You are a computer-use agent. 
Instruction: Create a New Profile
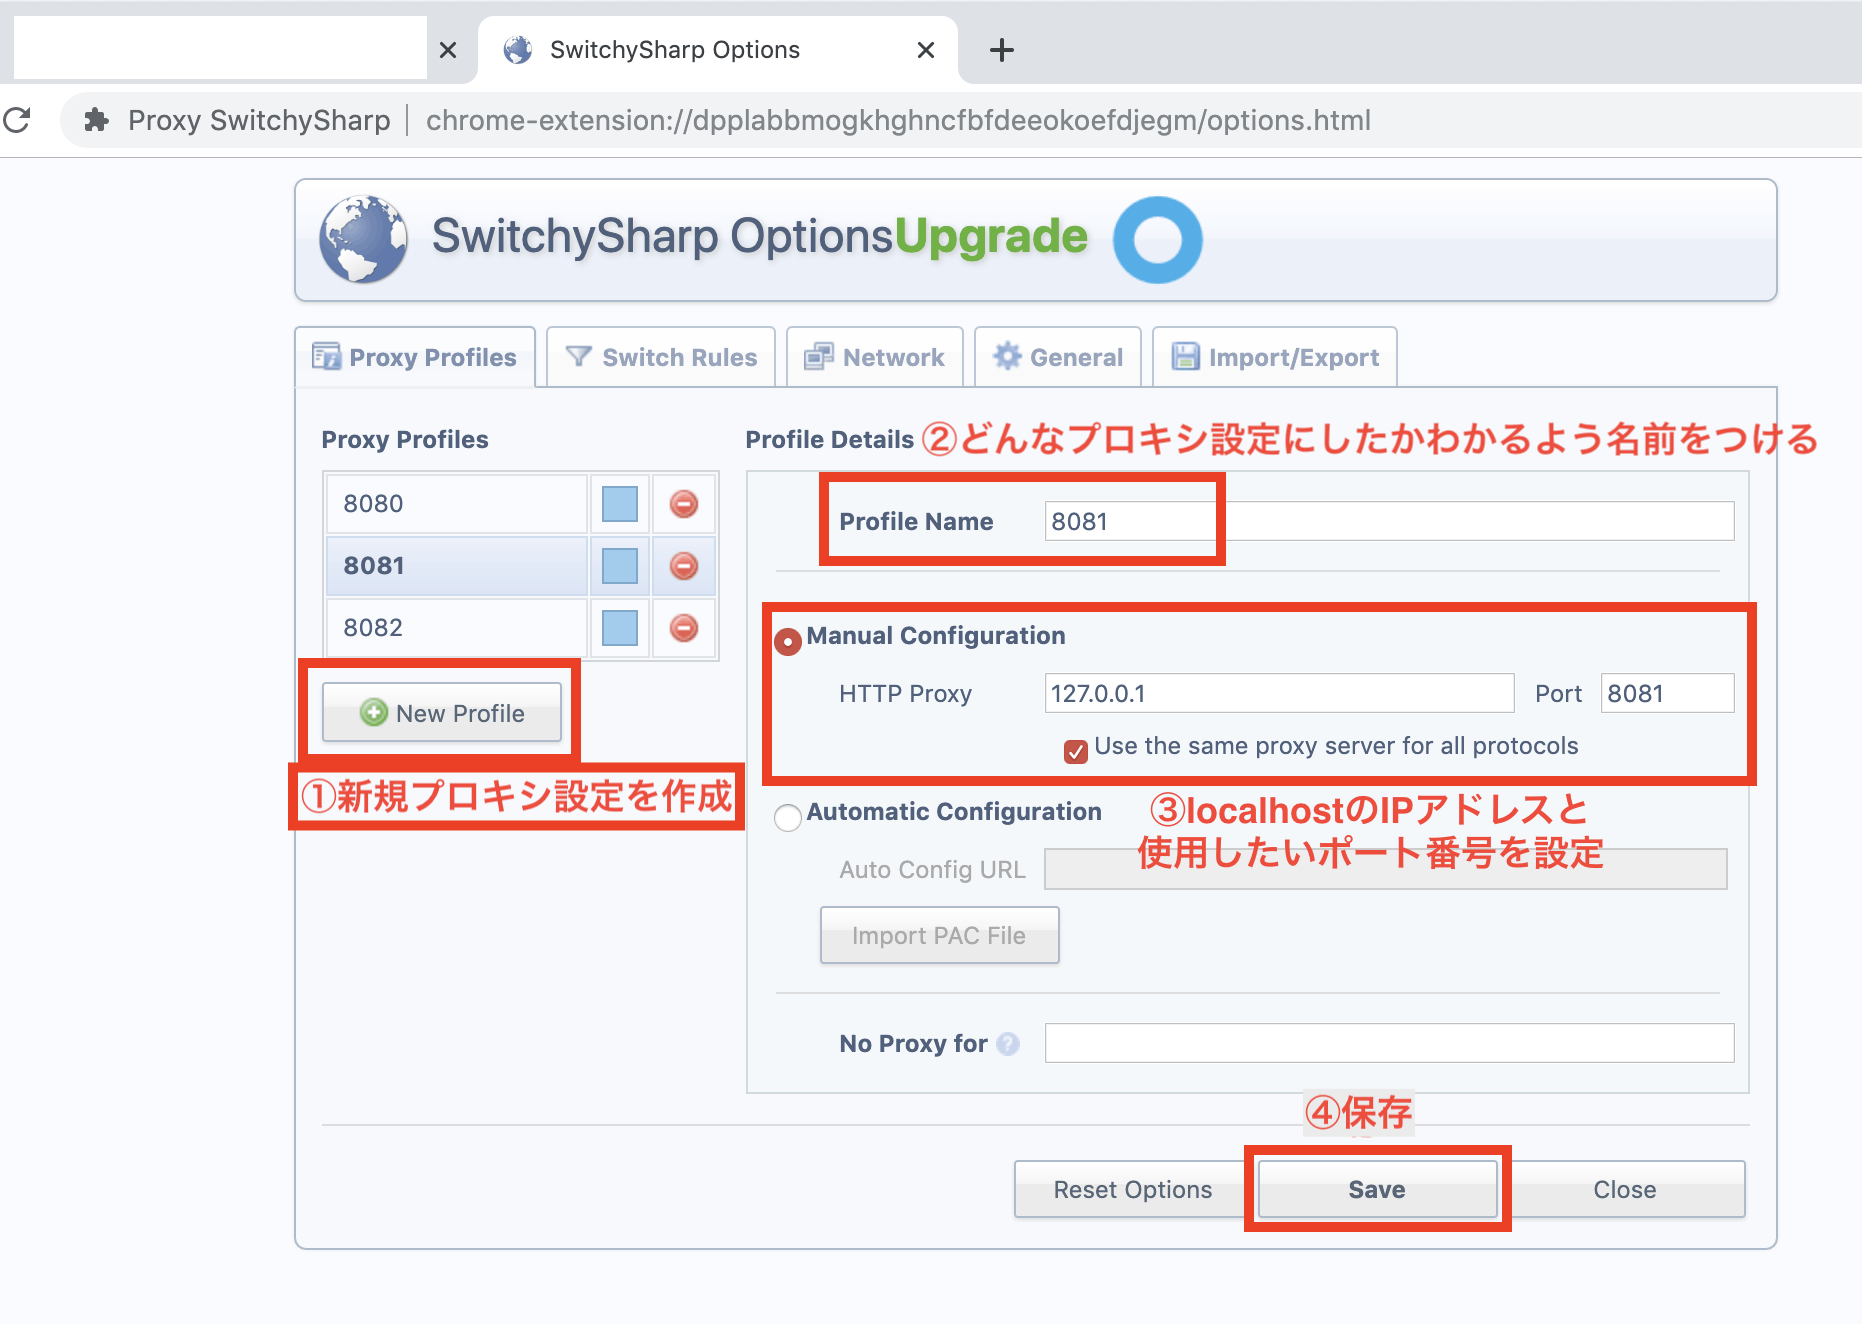(442, 713)
